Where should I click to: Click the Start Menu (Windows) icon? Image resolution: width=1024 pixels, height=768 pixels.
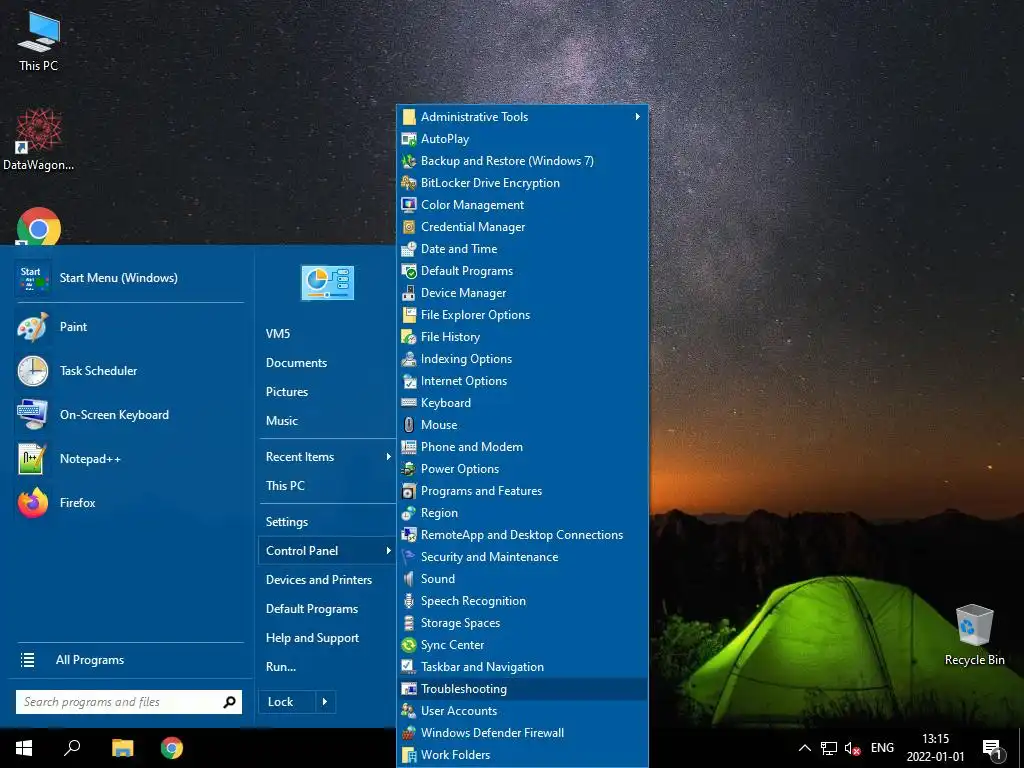pos(33,278)
